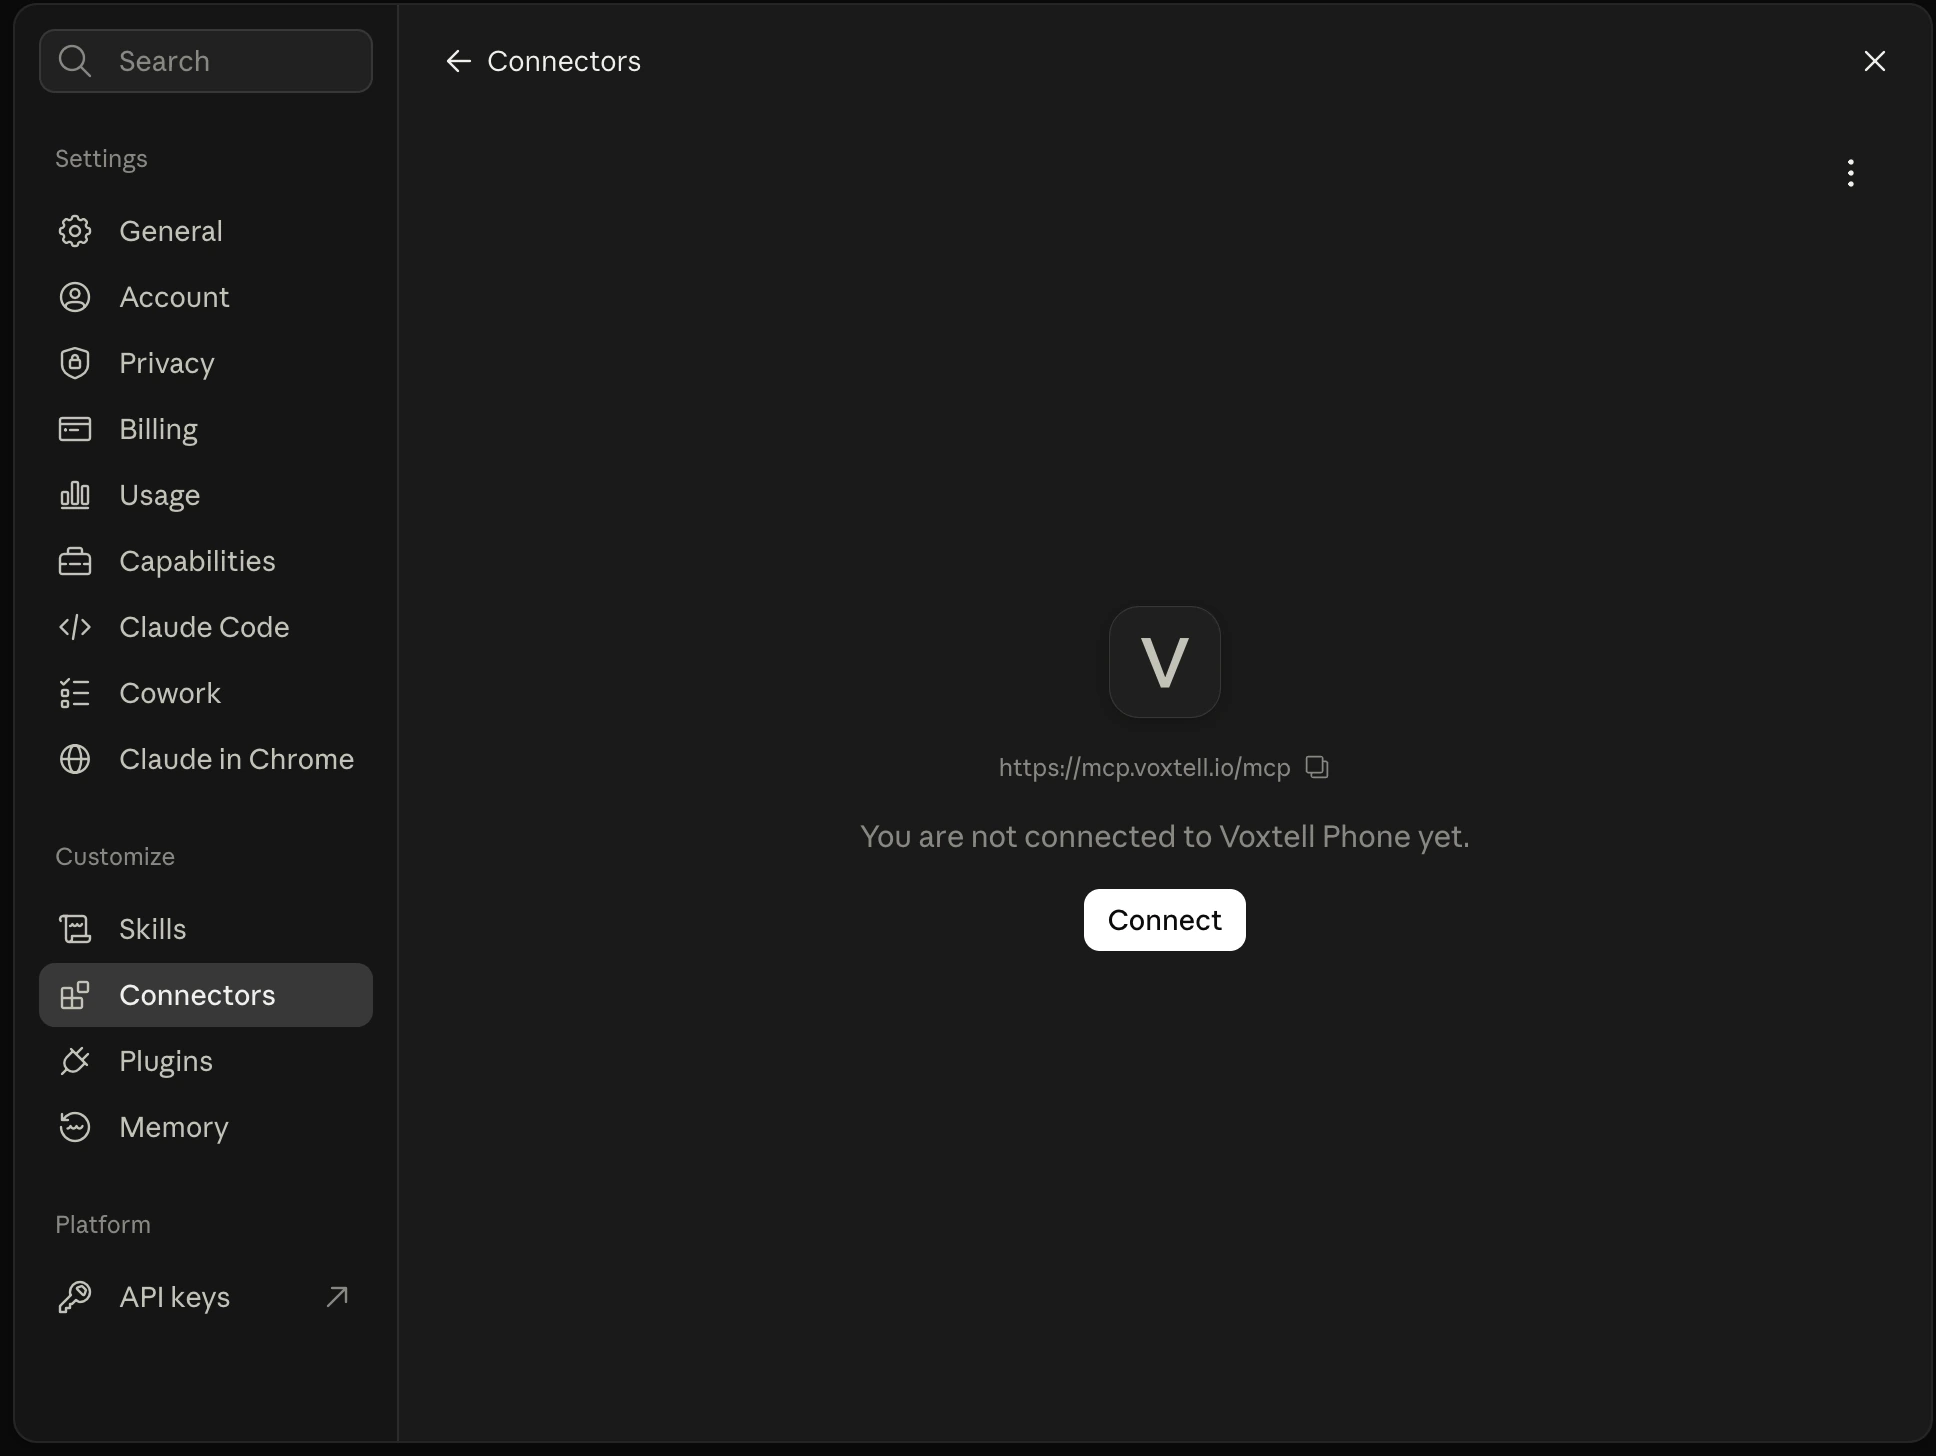Click the Voxtell V logo tile
Viewport: 1936px width, 1456px height.
[x=1165, y=662]
